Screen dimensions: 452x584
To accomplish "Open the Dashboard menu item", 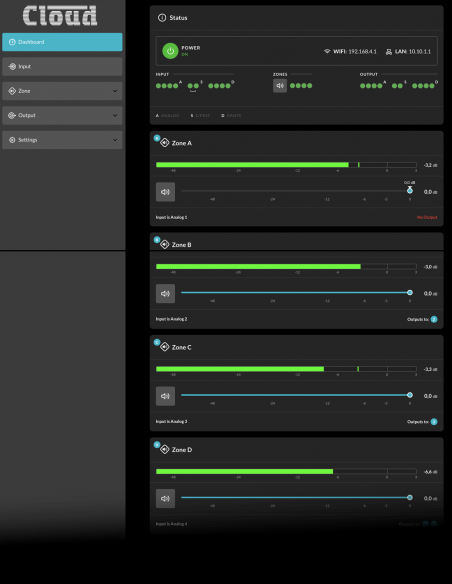I will click(x=62, y=42).
